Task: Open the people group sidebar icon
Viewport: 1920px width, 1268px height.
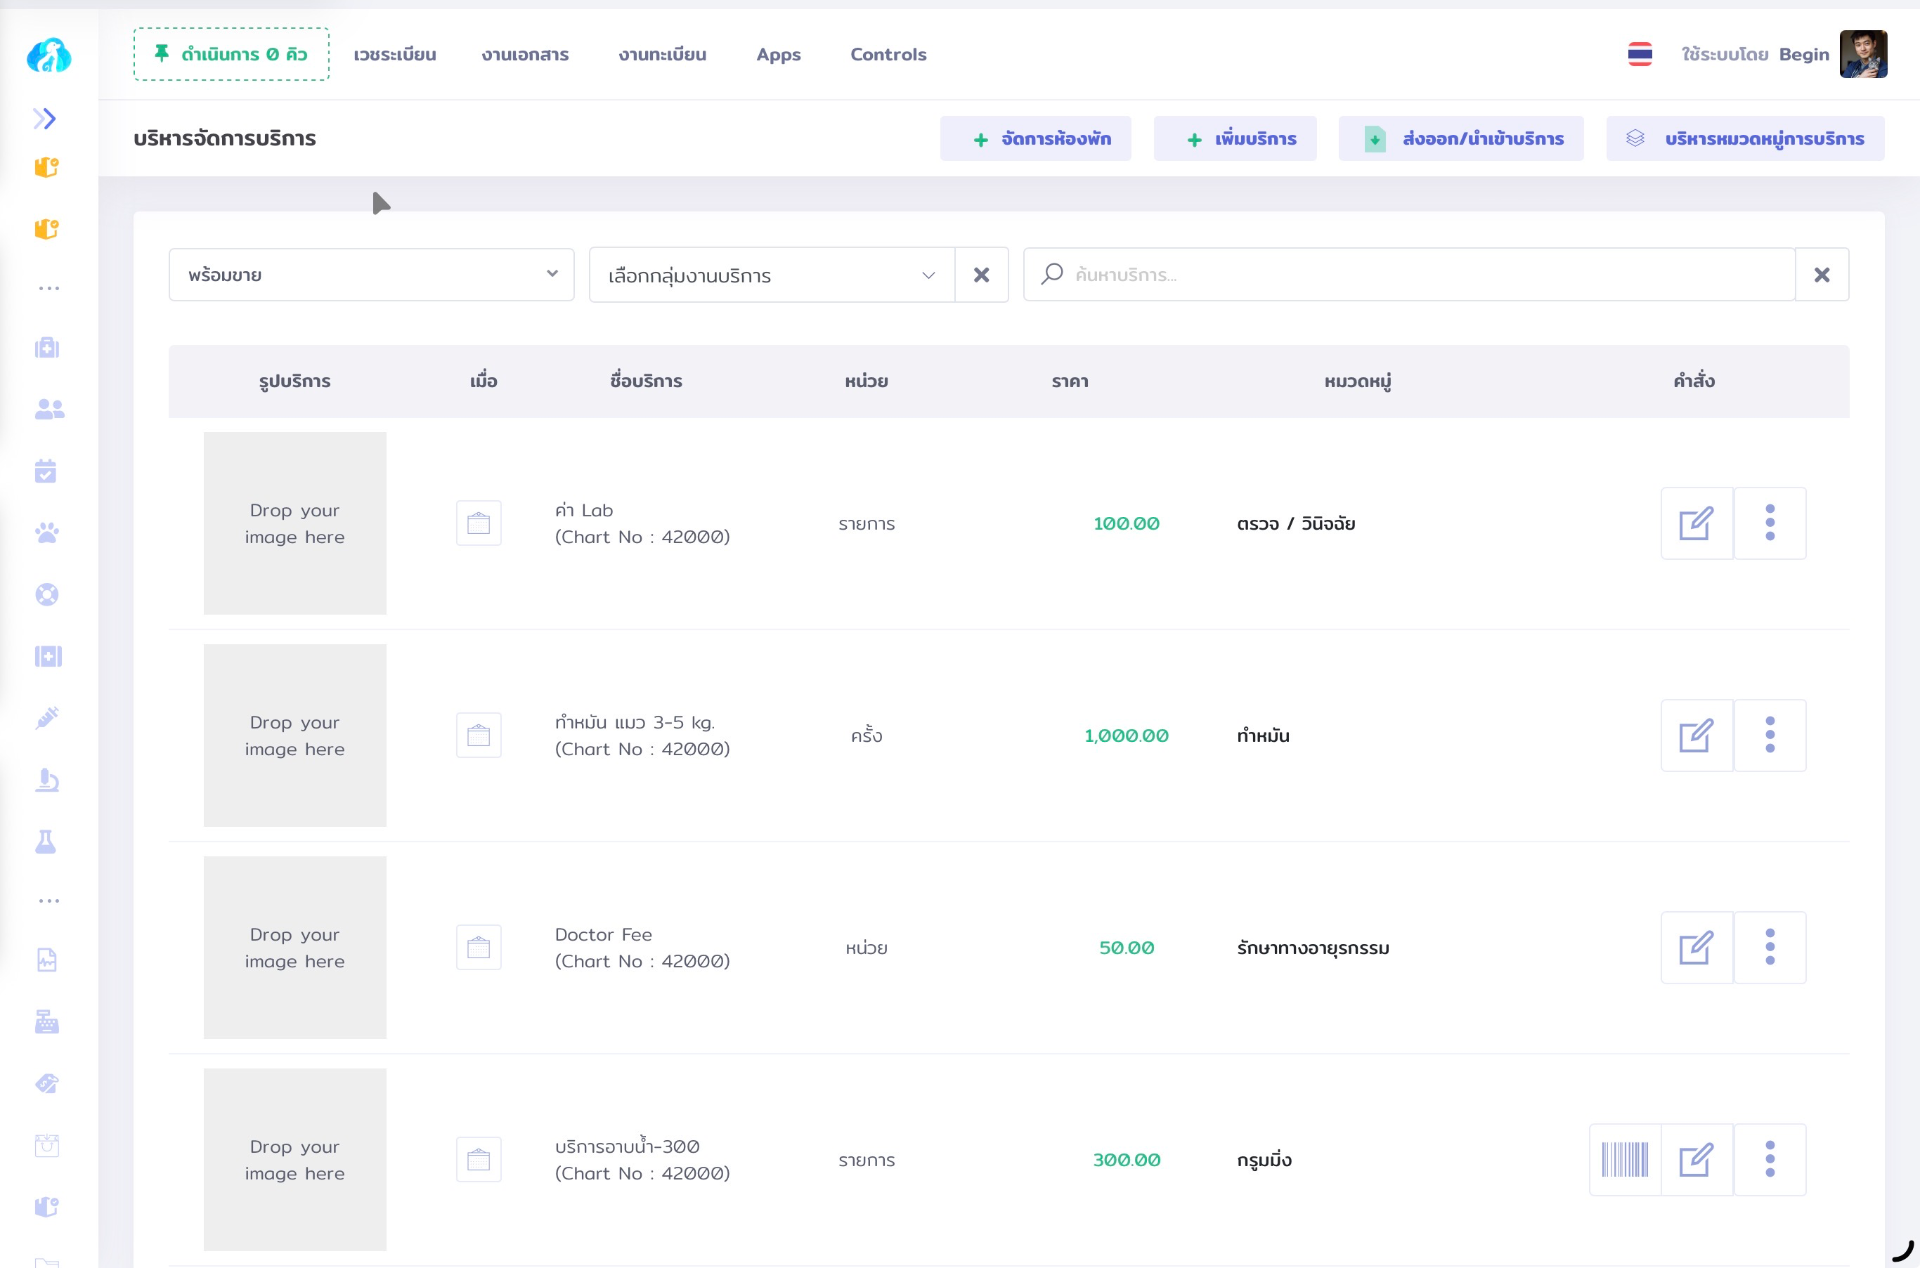Action: tap(49, 409)
